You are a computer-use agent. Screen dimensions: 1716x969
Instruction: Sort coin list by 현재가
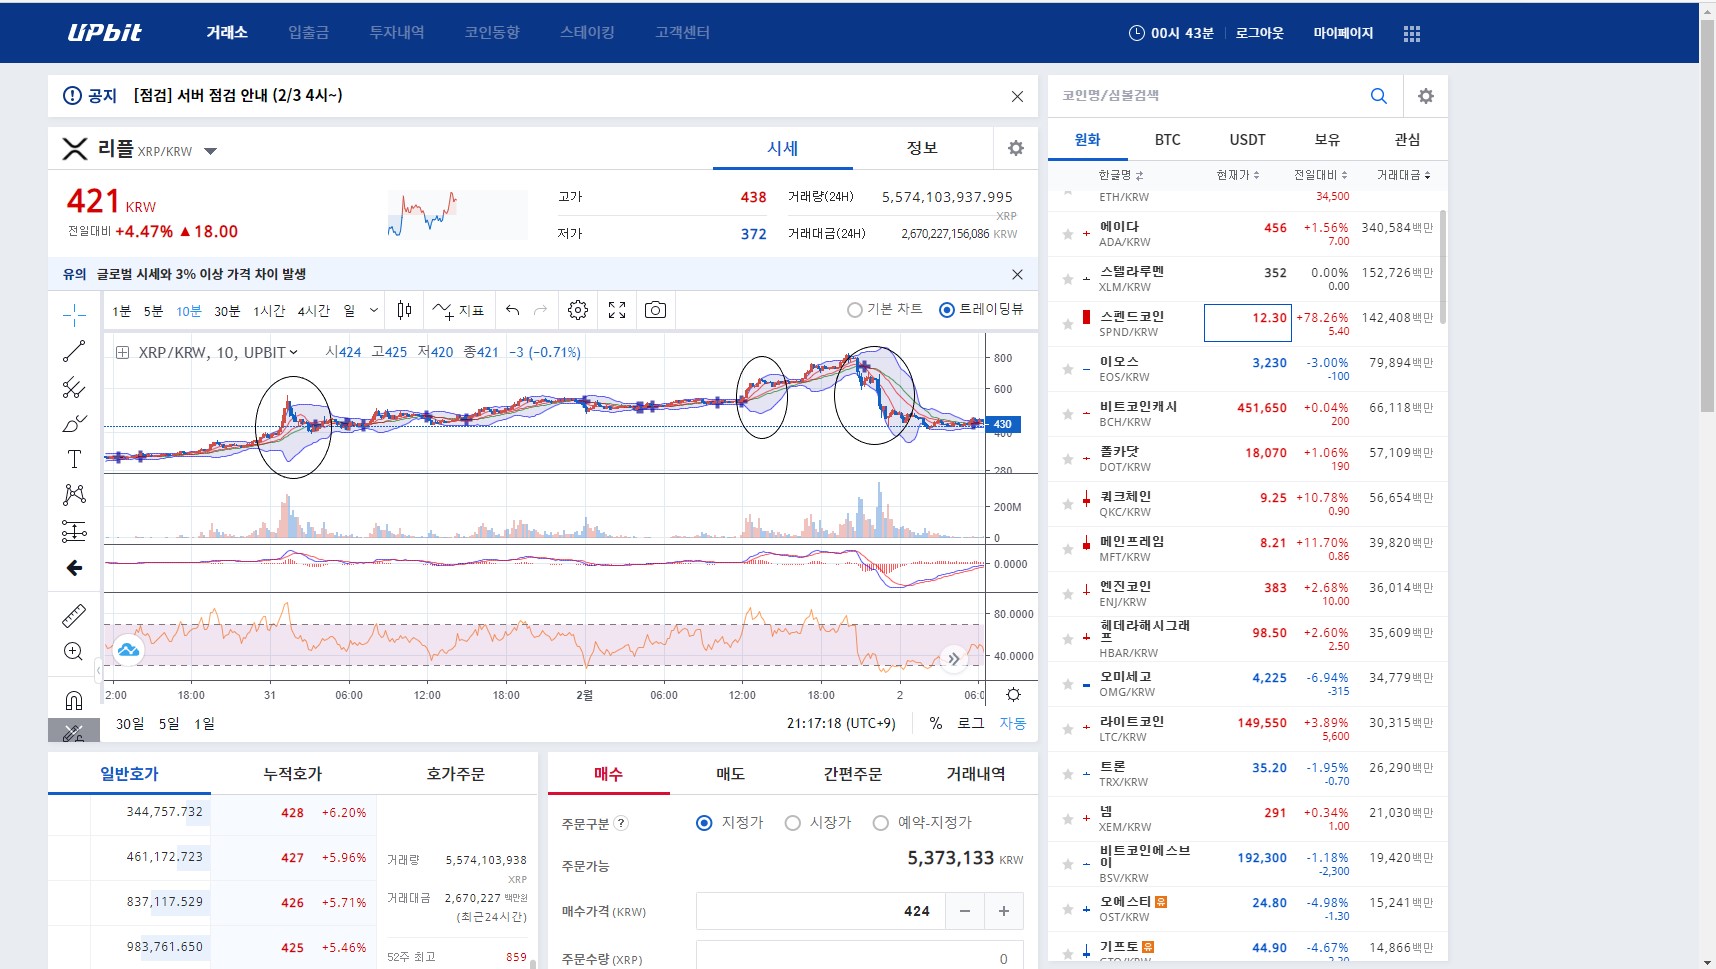click(x=1238, y=175)
